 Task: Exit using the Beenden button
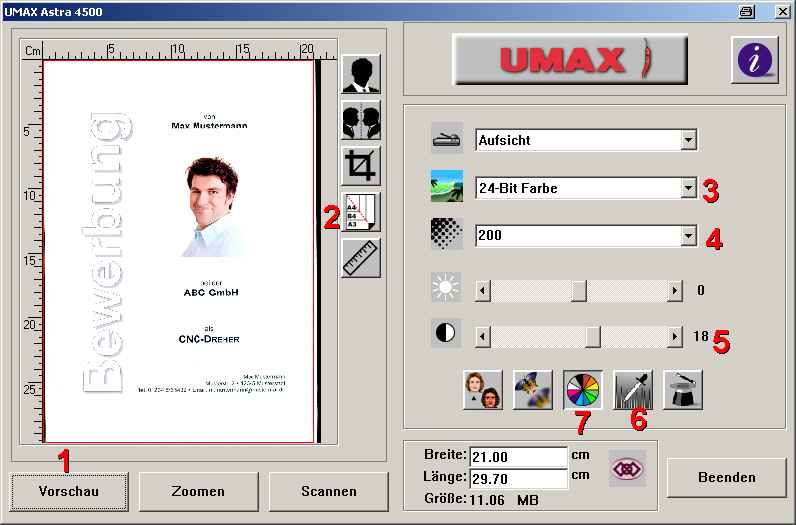(x=726, y=477)
